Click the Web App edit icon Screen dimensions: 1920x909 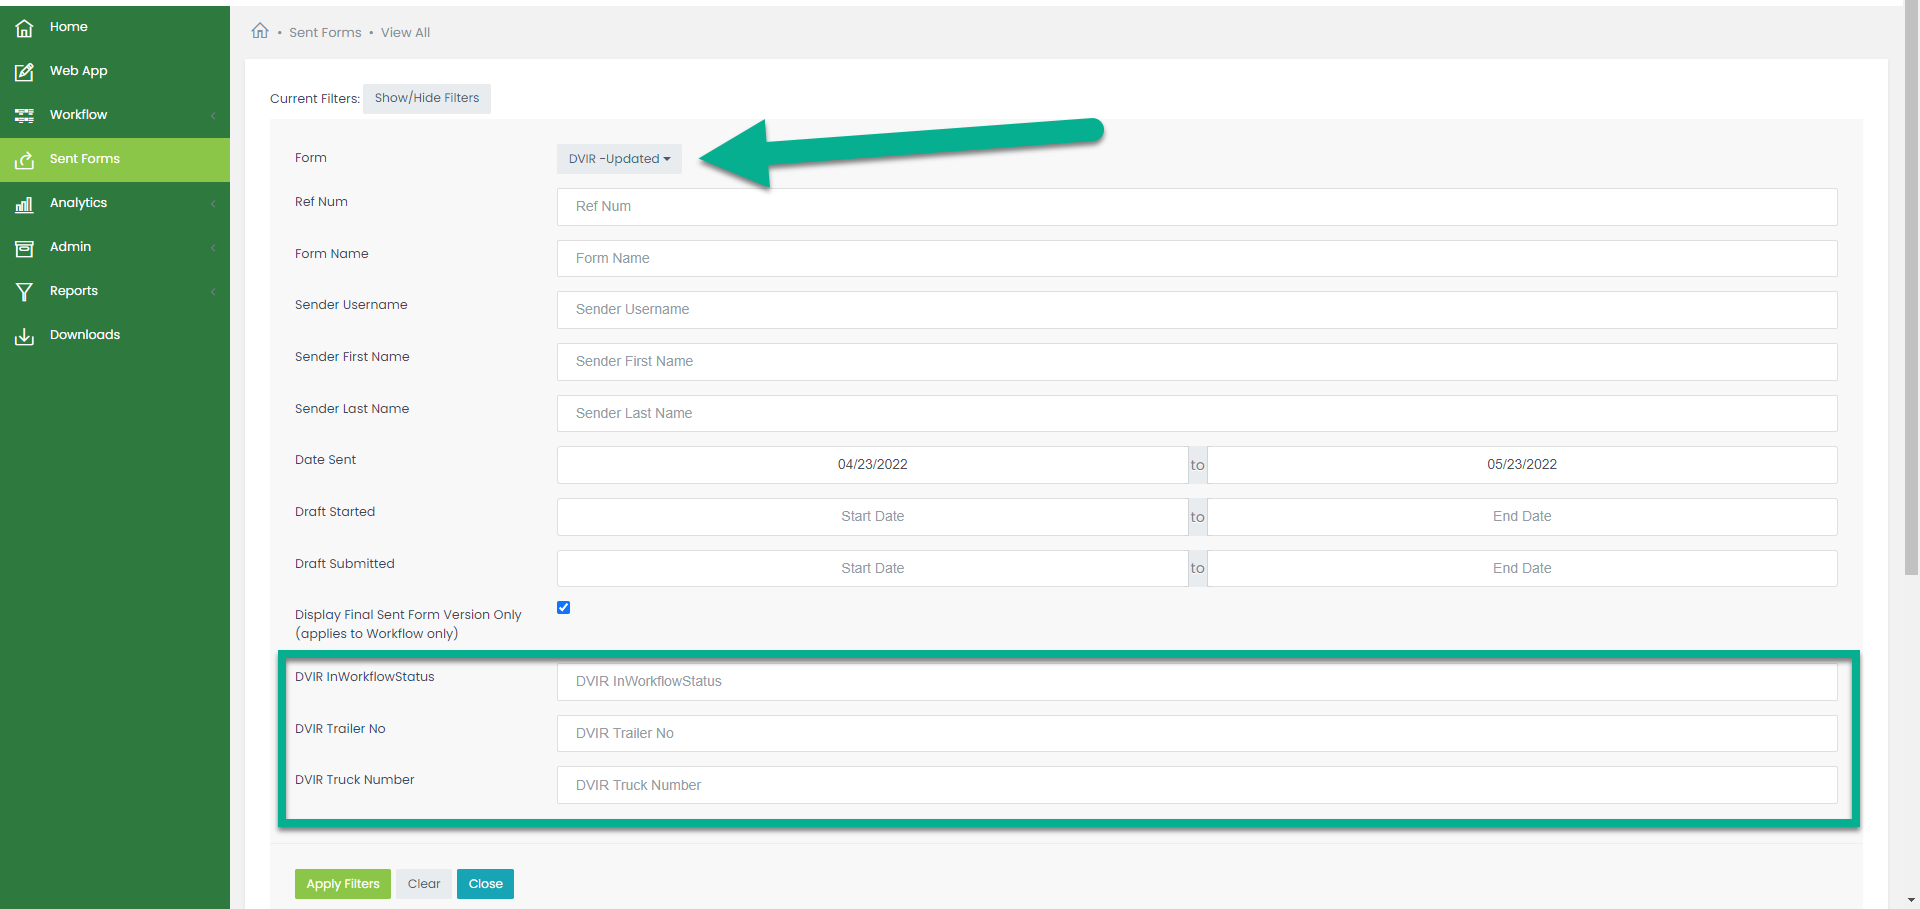[x=24, y=72]
